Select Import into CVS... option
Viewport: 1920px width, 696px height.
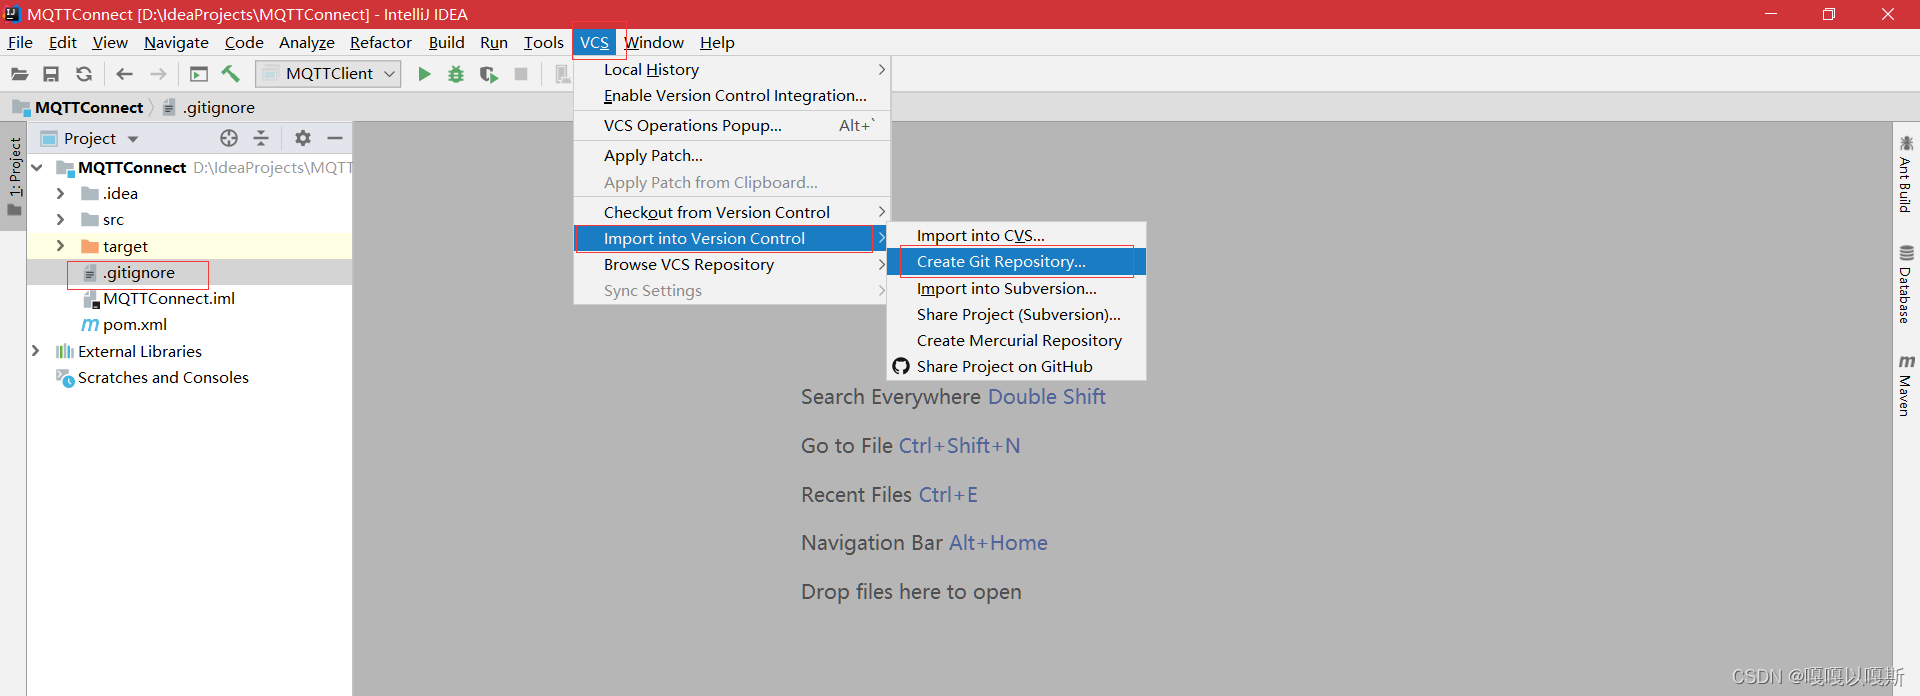point(1017,235)
